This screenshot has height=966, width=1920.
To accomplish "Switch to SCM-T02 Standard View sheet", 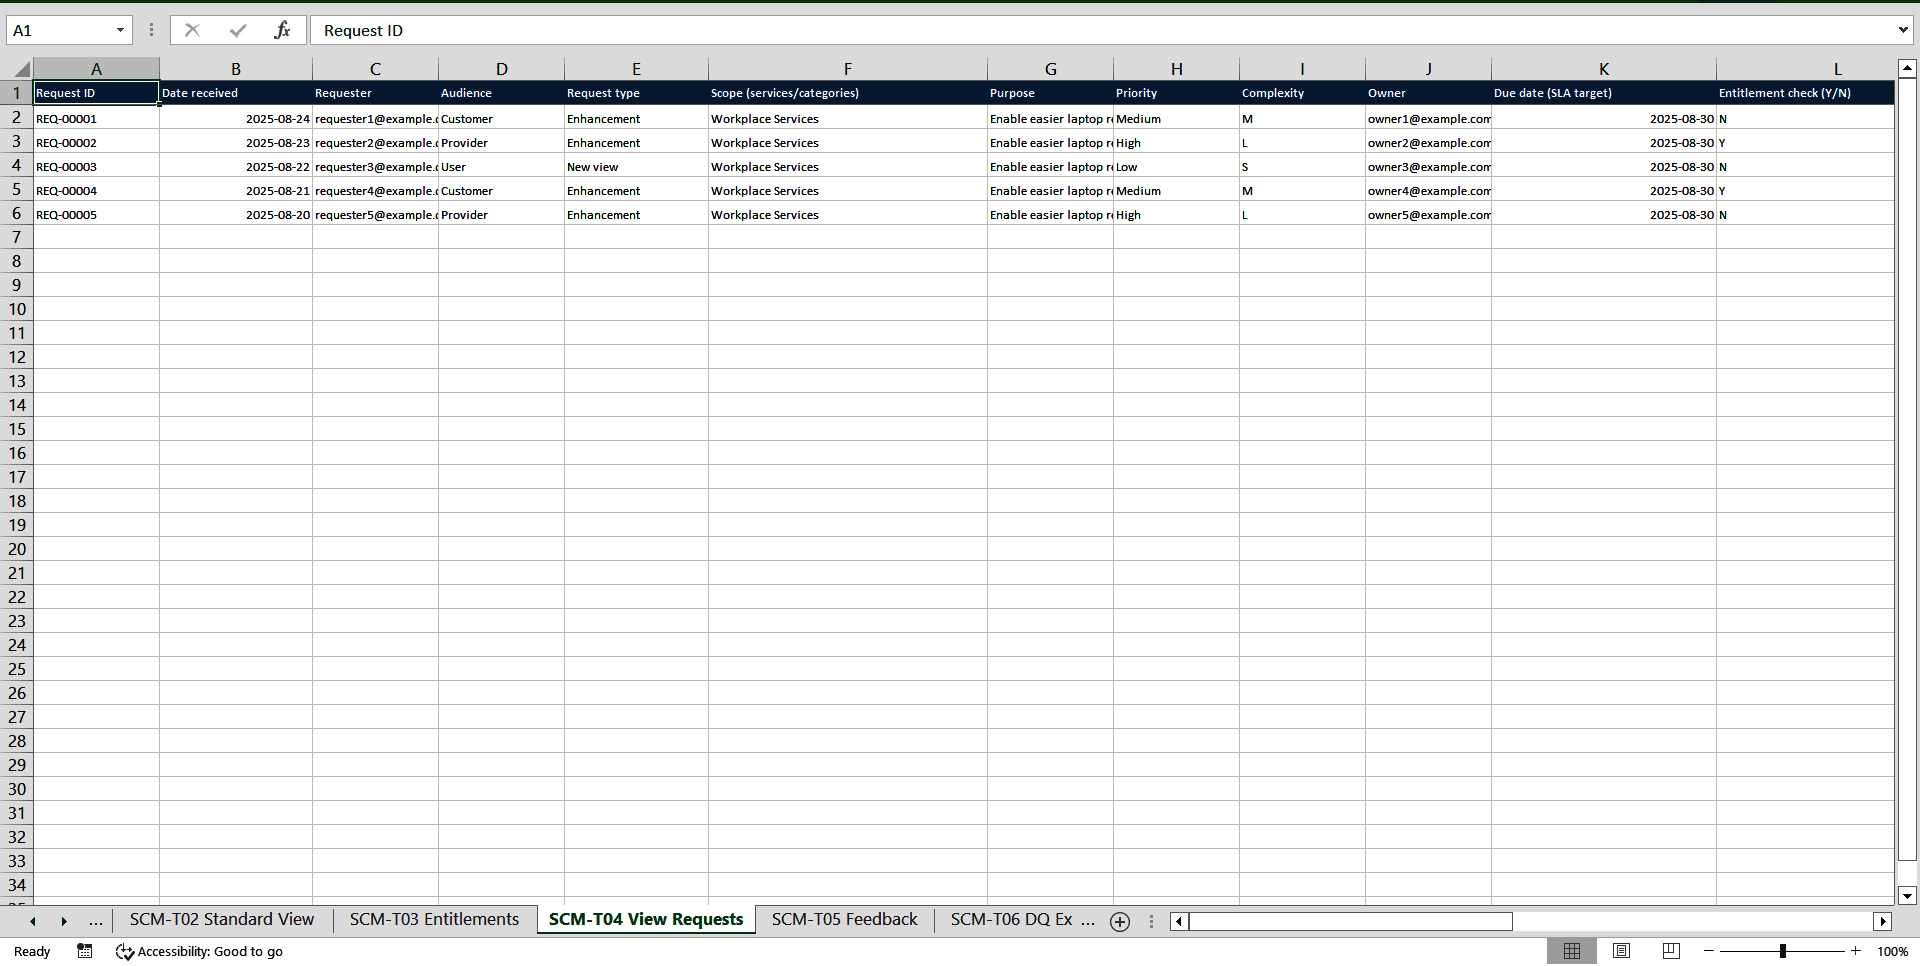I will pyautogui.click(x=221, y=920).
